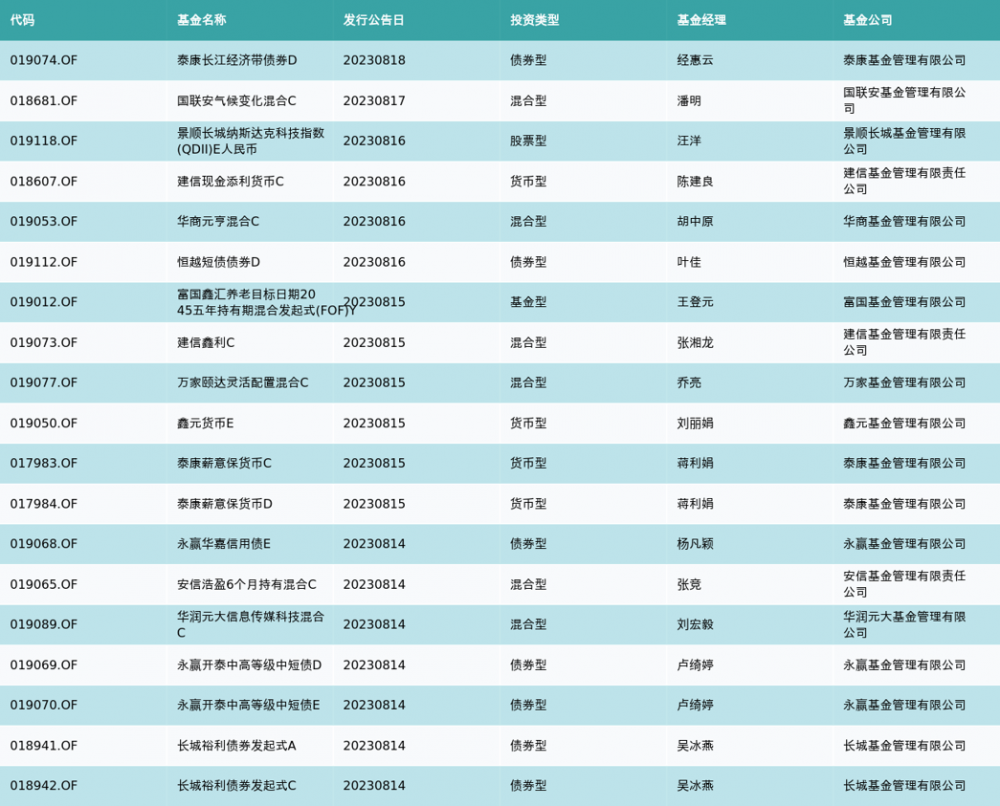The width and height of the screenshot is (1000, 806).
Task: Click manager name 陈建良
Action: (x=695, y=181)
